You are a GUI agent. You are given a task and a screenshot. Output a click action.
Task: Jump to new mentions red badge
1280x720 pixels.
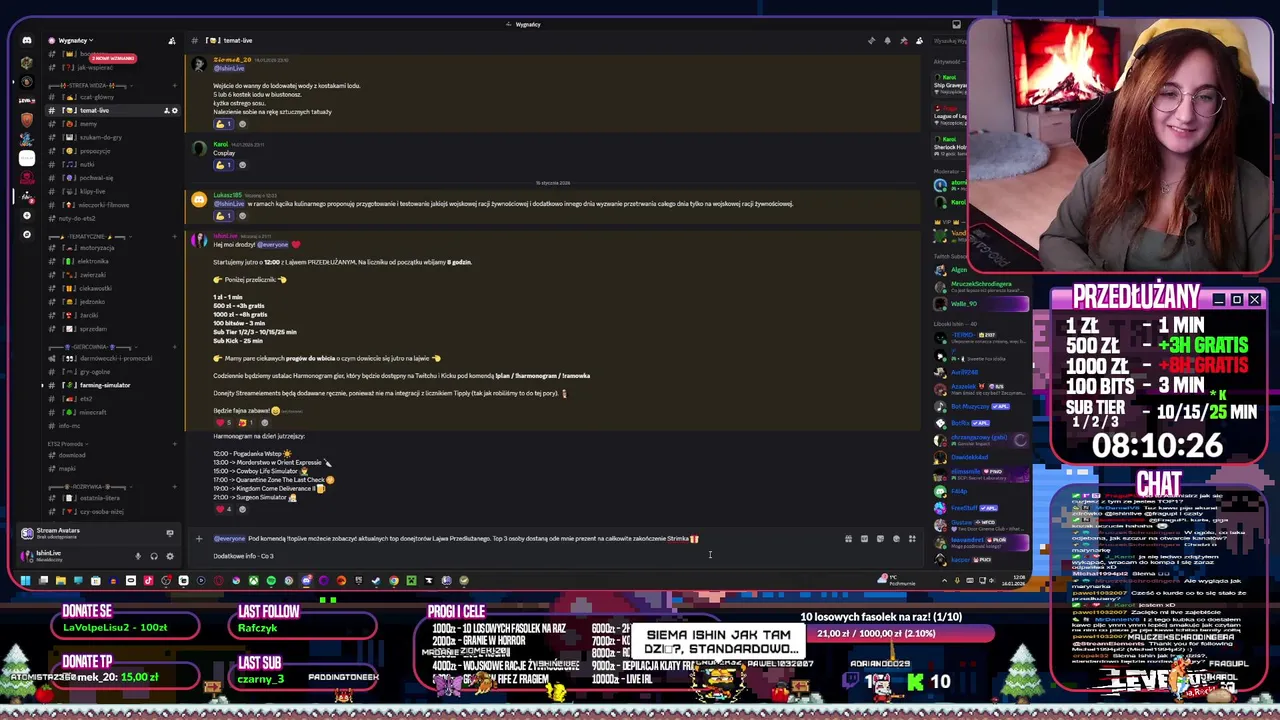point(112,58)
